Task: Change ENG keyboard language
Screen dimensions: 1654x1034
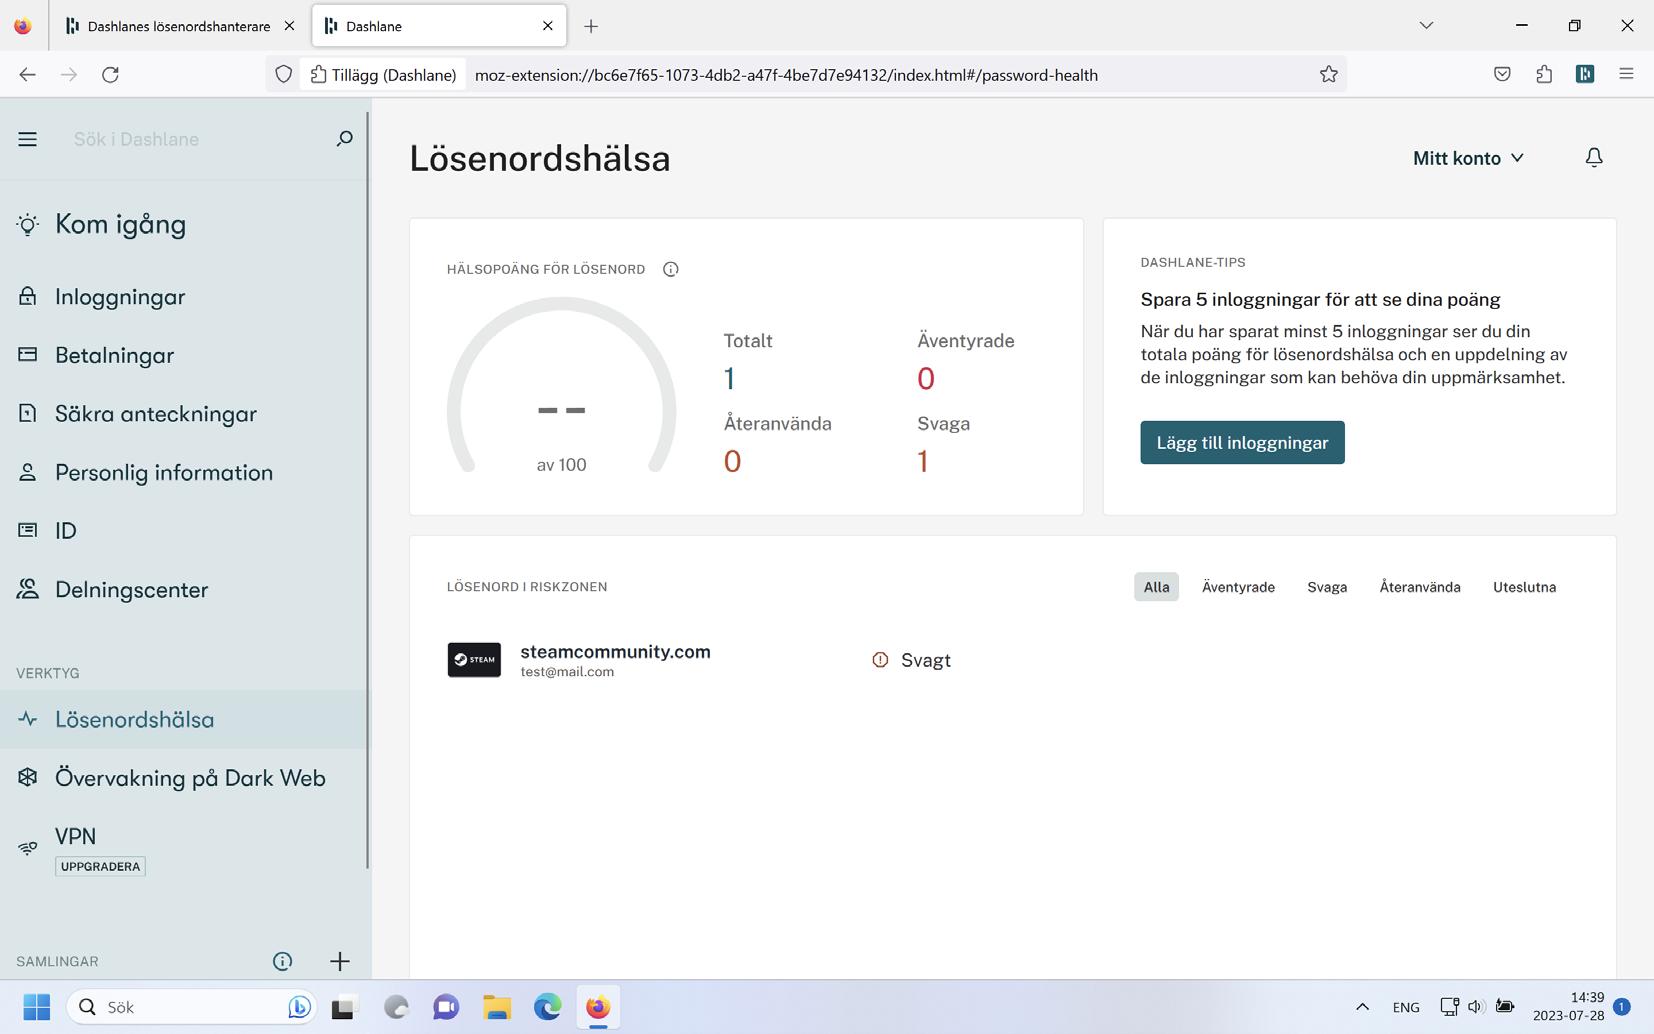Action: pos(1406,1007)
